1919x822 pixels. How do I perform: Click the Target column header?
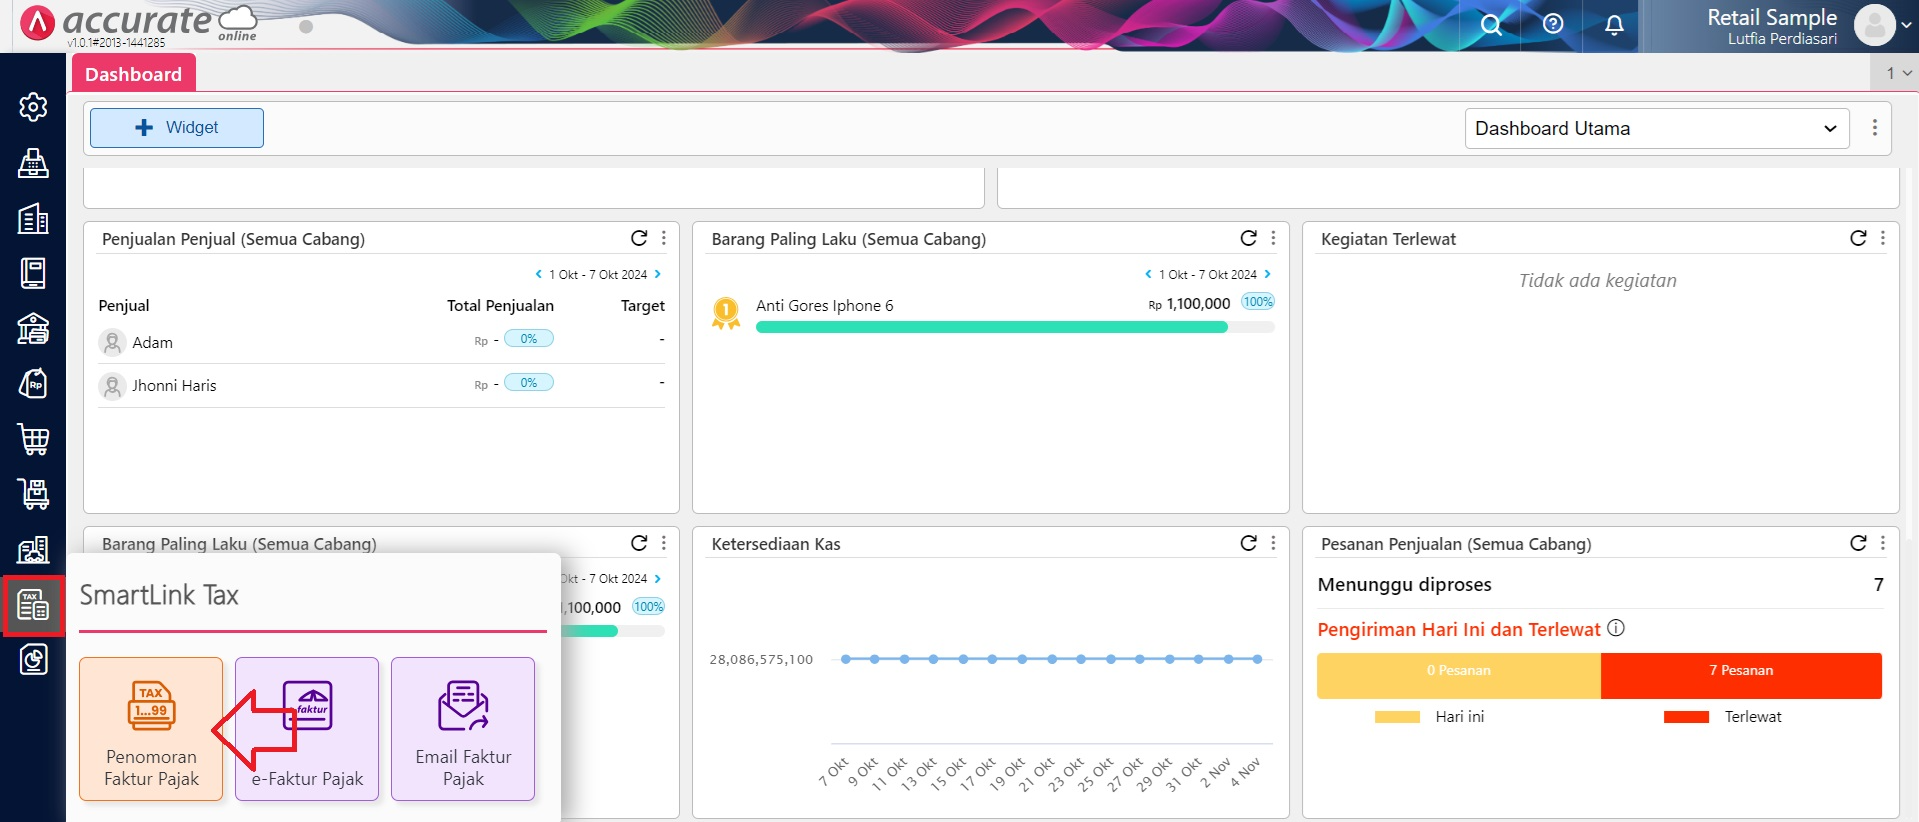[642, 306]
